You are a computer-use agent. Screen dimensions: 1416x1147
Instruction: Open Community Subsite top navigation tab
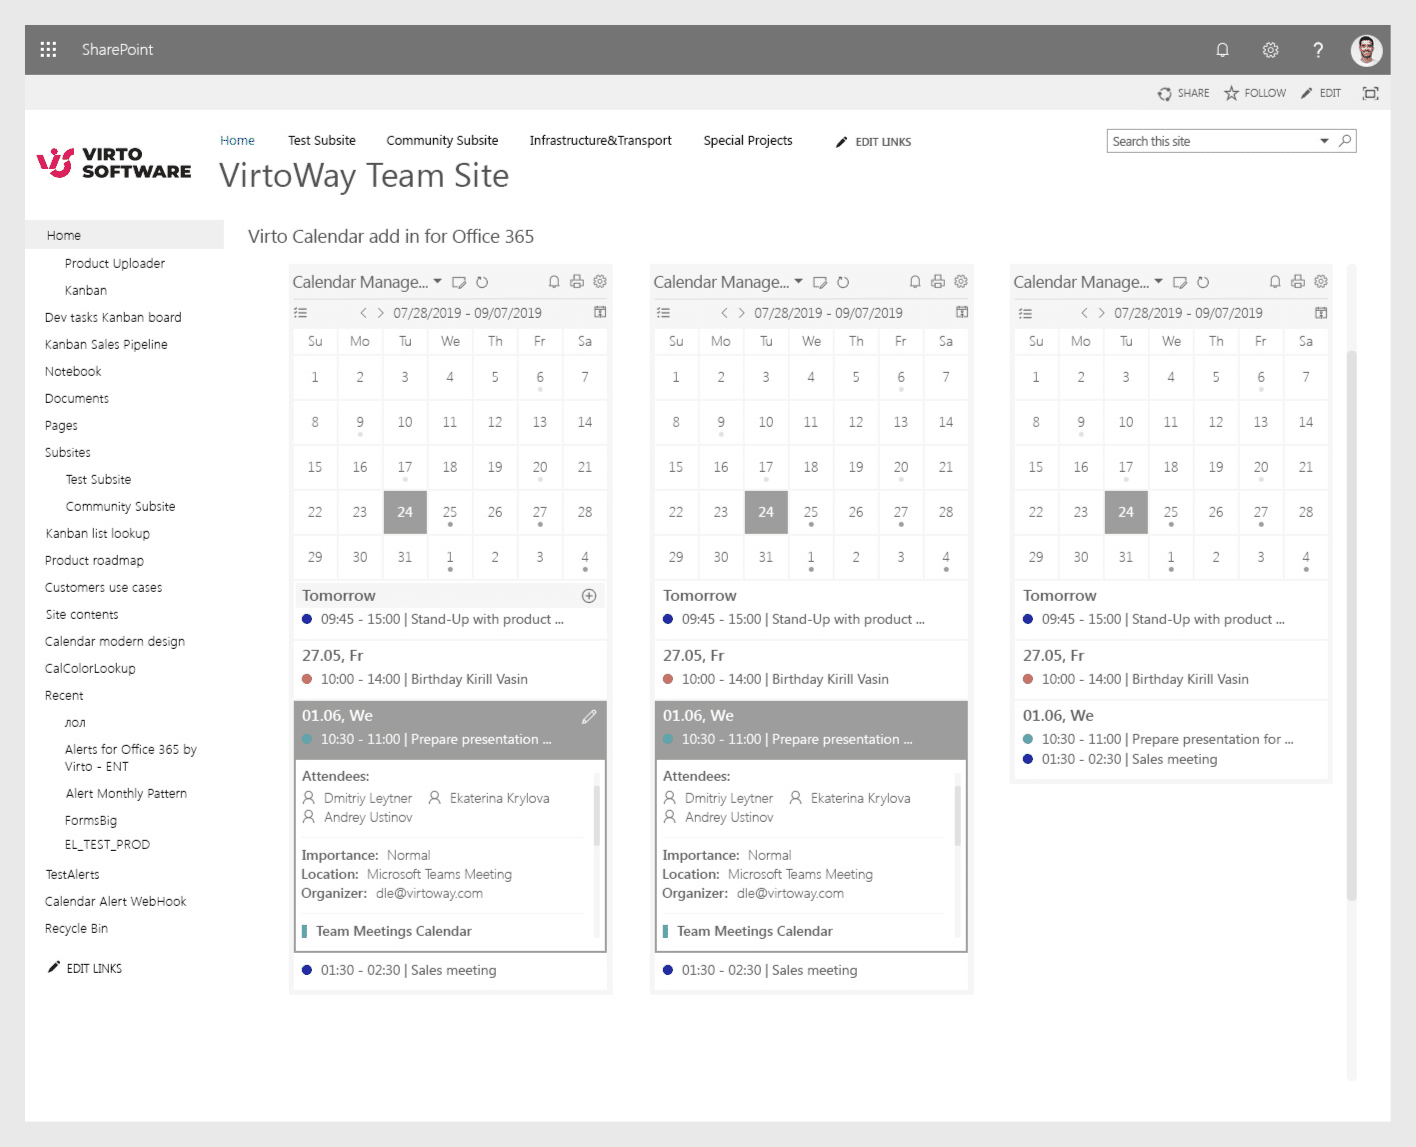click(442, 141)
